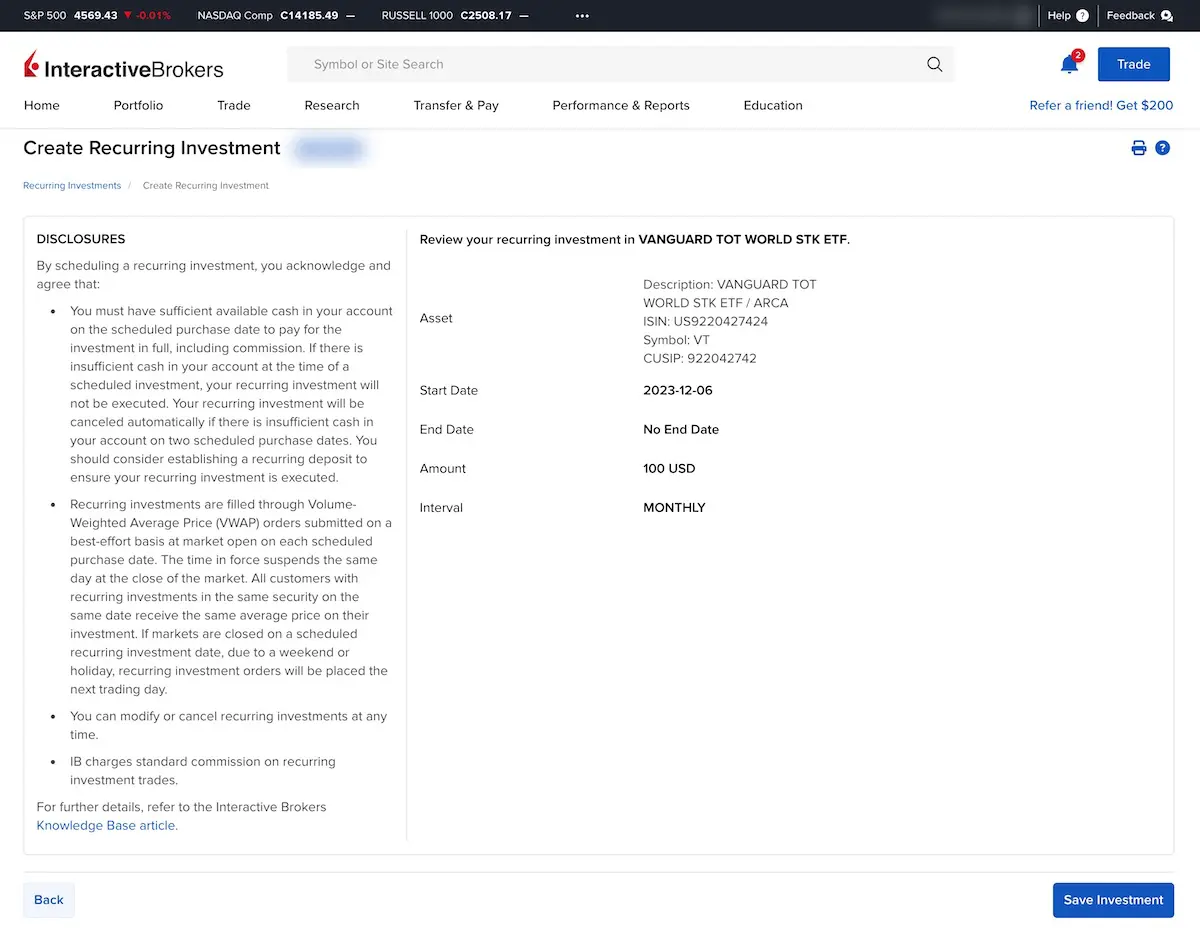Click the NASDAQ Comp ticker quote
1200x939 pixels.
coord(276,16)
